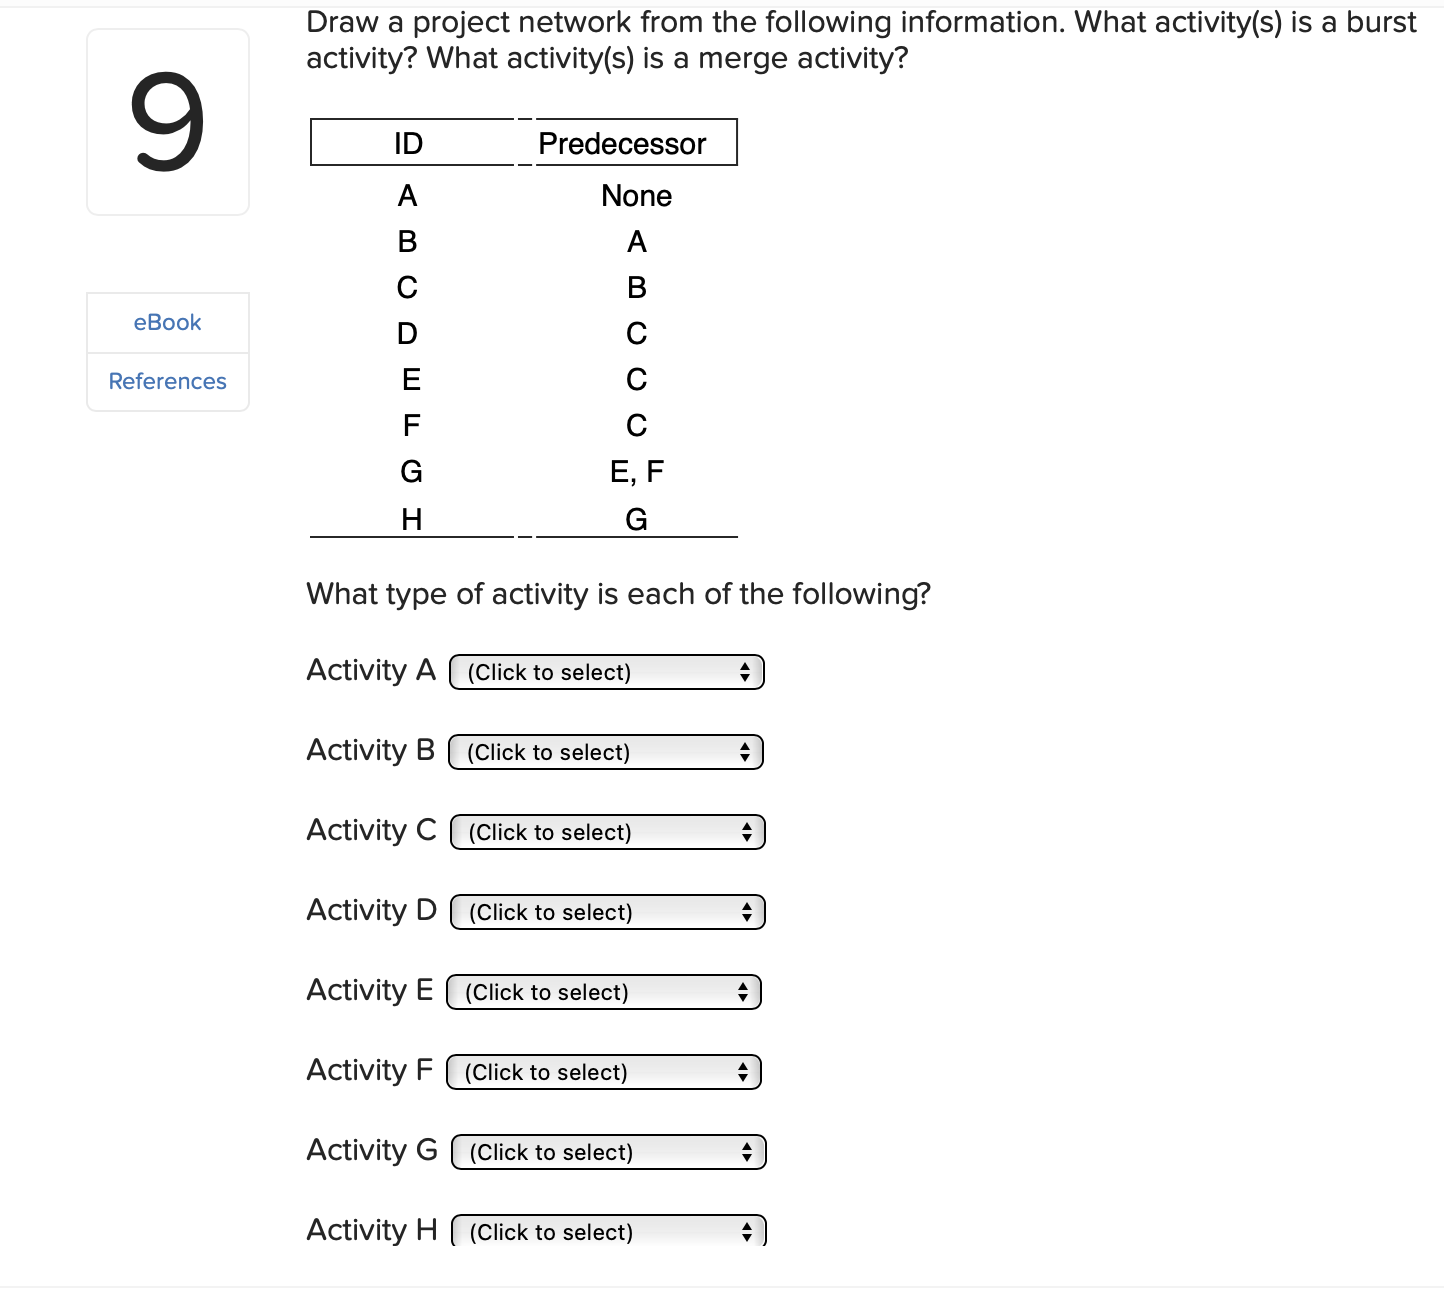Open the Activity D type selector
This screenshot has width=1444, height=1298.
[606, 911]
